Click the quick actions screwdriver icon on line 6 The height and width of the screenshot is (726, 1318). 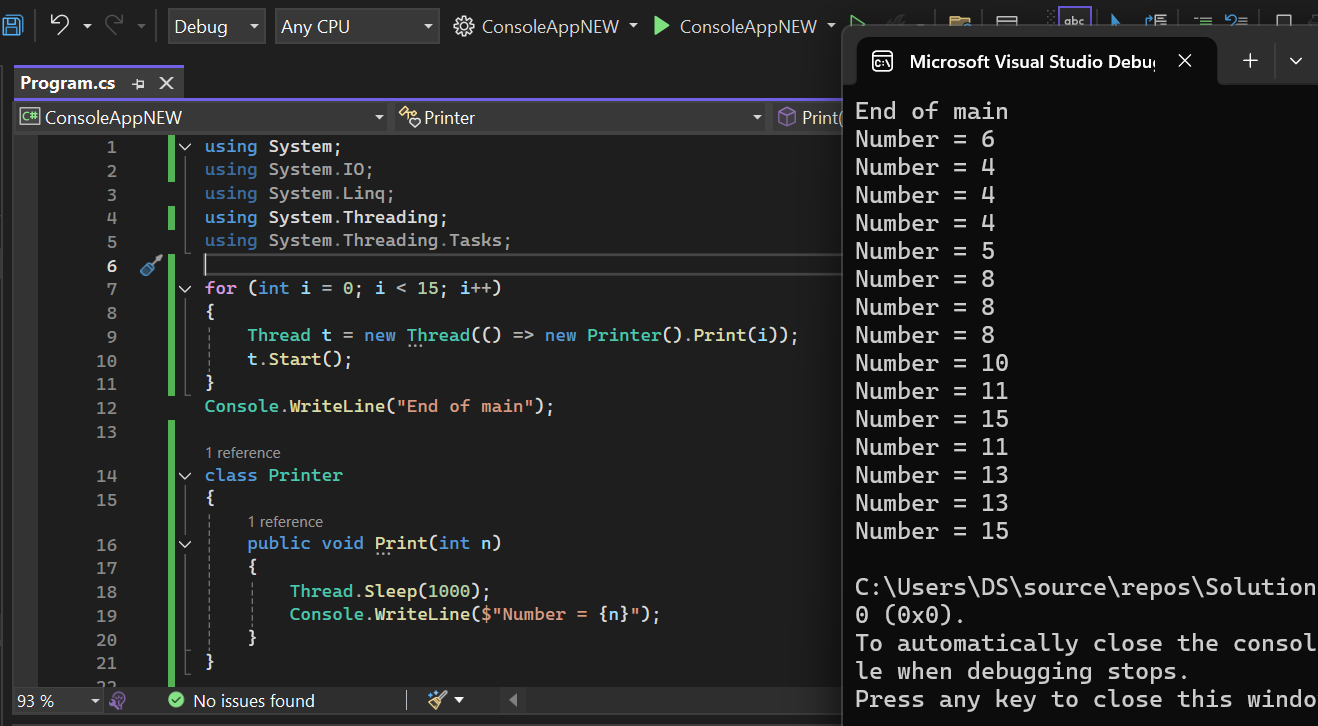click(151, 265)
